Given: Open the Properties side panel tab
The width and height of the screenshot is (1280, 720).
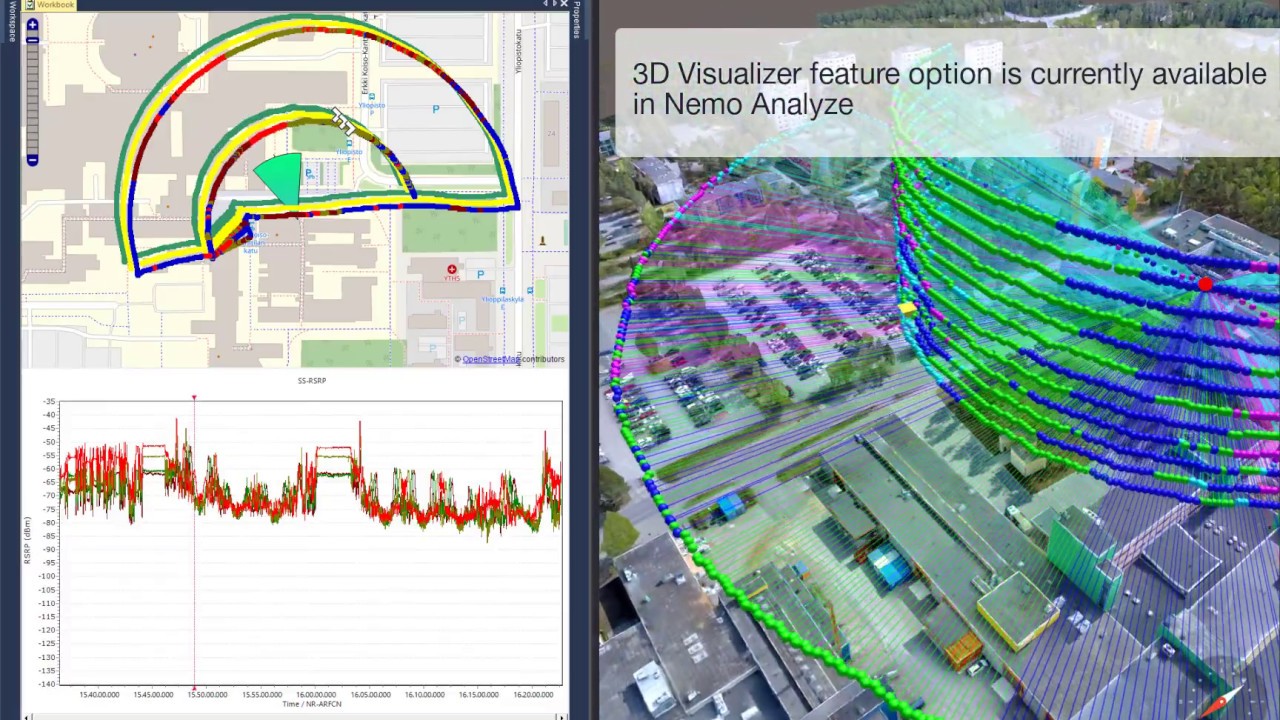Looking at the screenshot, I should [577, 20].
